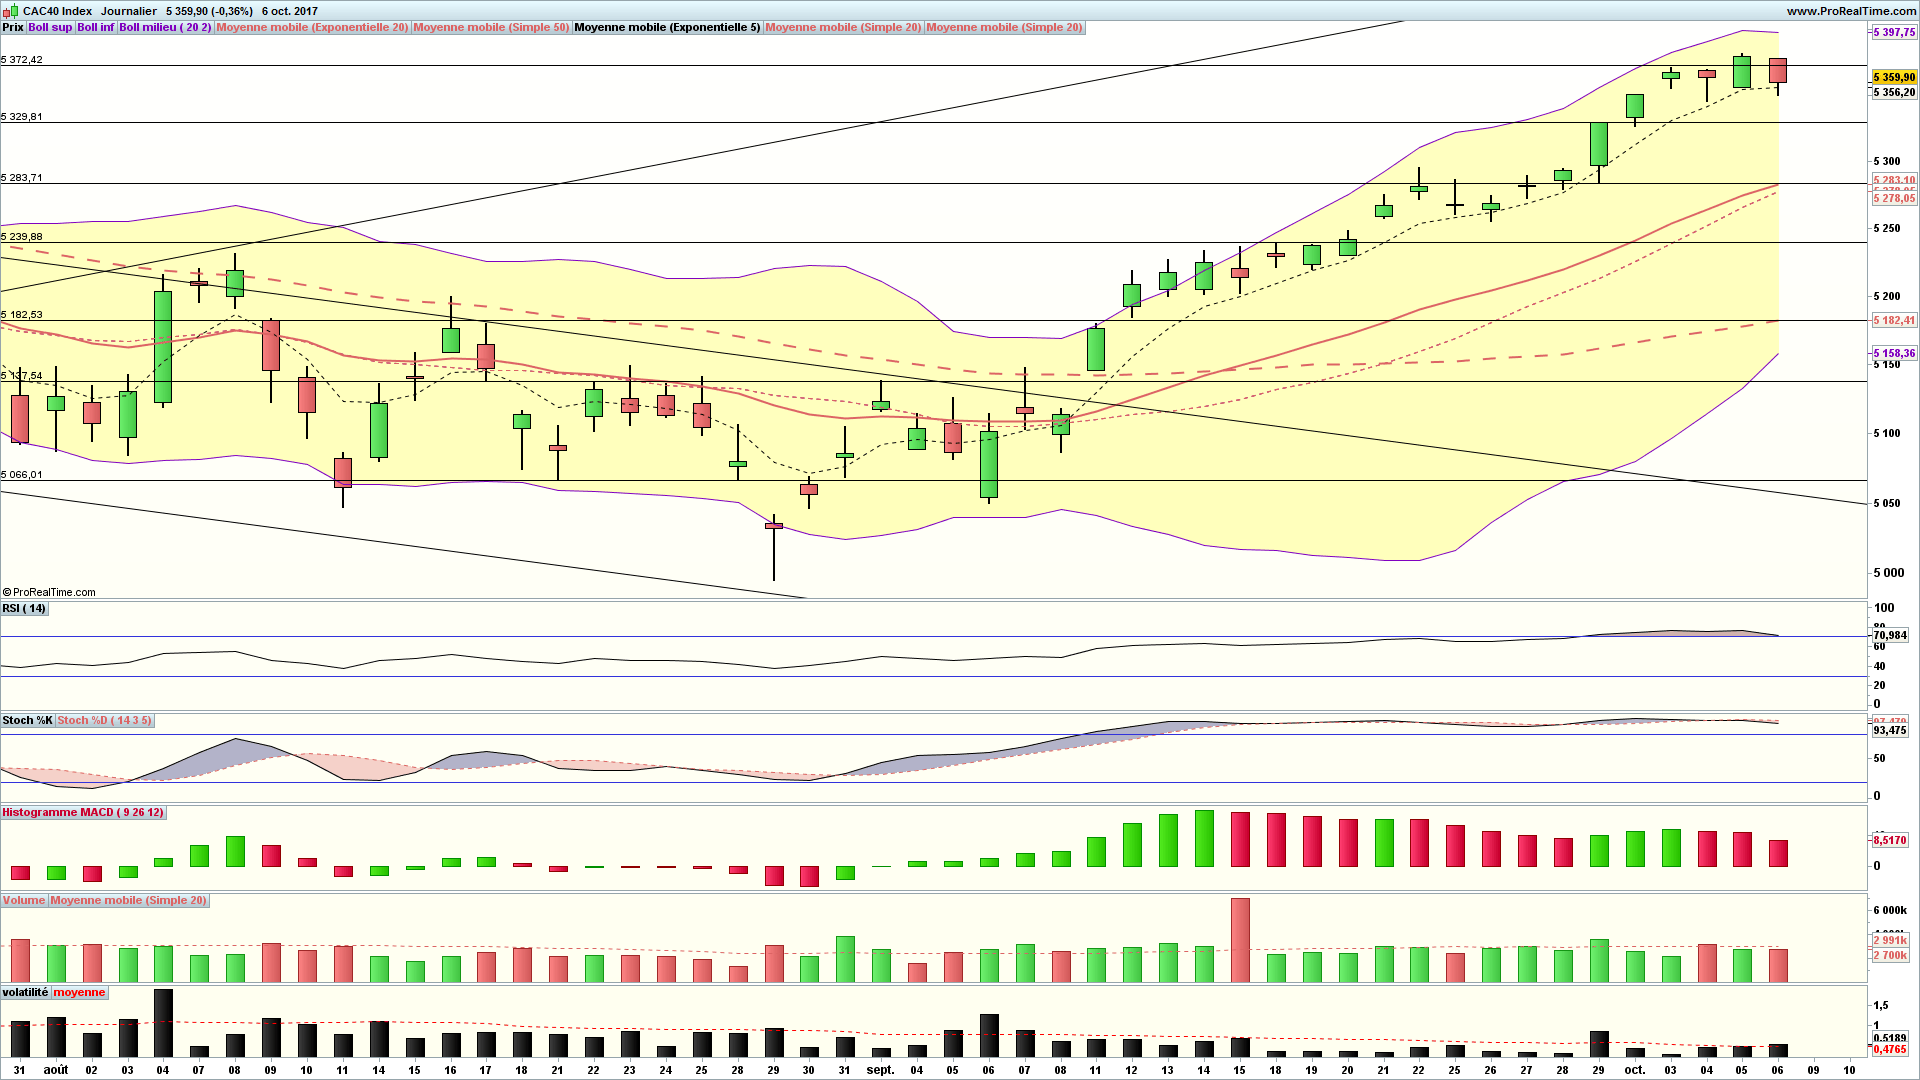Click the red moyenne label in volatilité panel
This screenshot has width=1920, height=1080.
tap(79, 993)
